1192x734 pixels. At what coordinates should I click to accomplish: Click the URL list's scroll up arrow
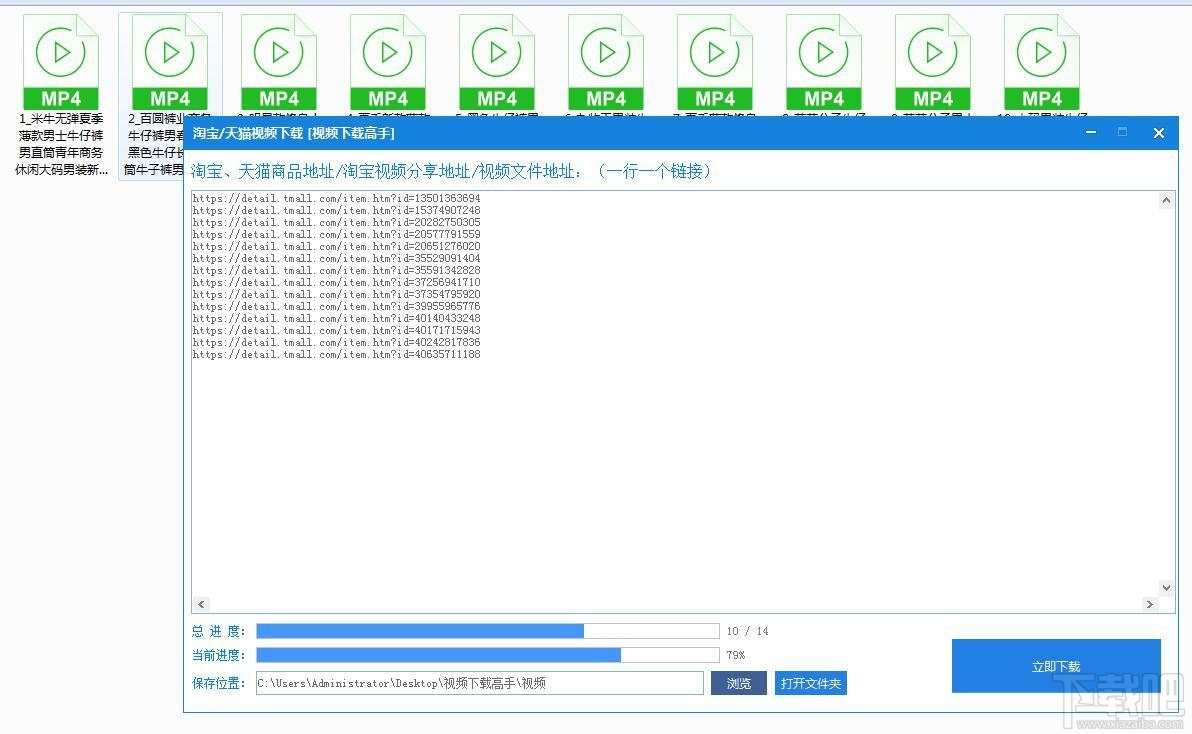(x=1166, y=201)
